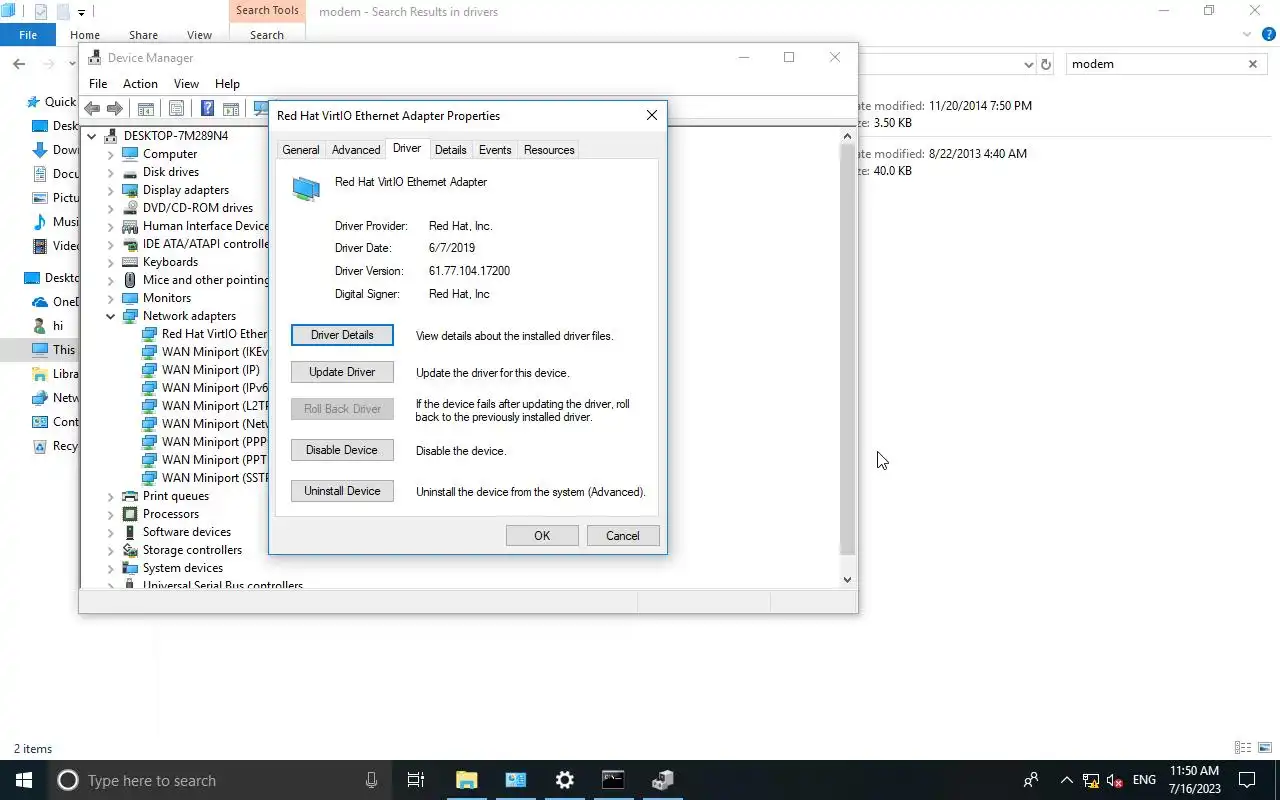Click the muted volume tray icon
Viewport: 1280px width, 800px height.
click(x=1115, y=780)
